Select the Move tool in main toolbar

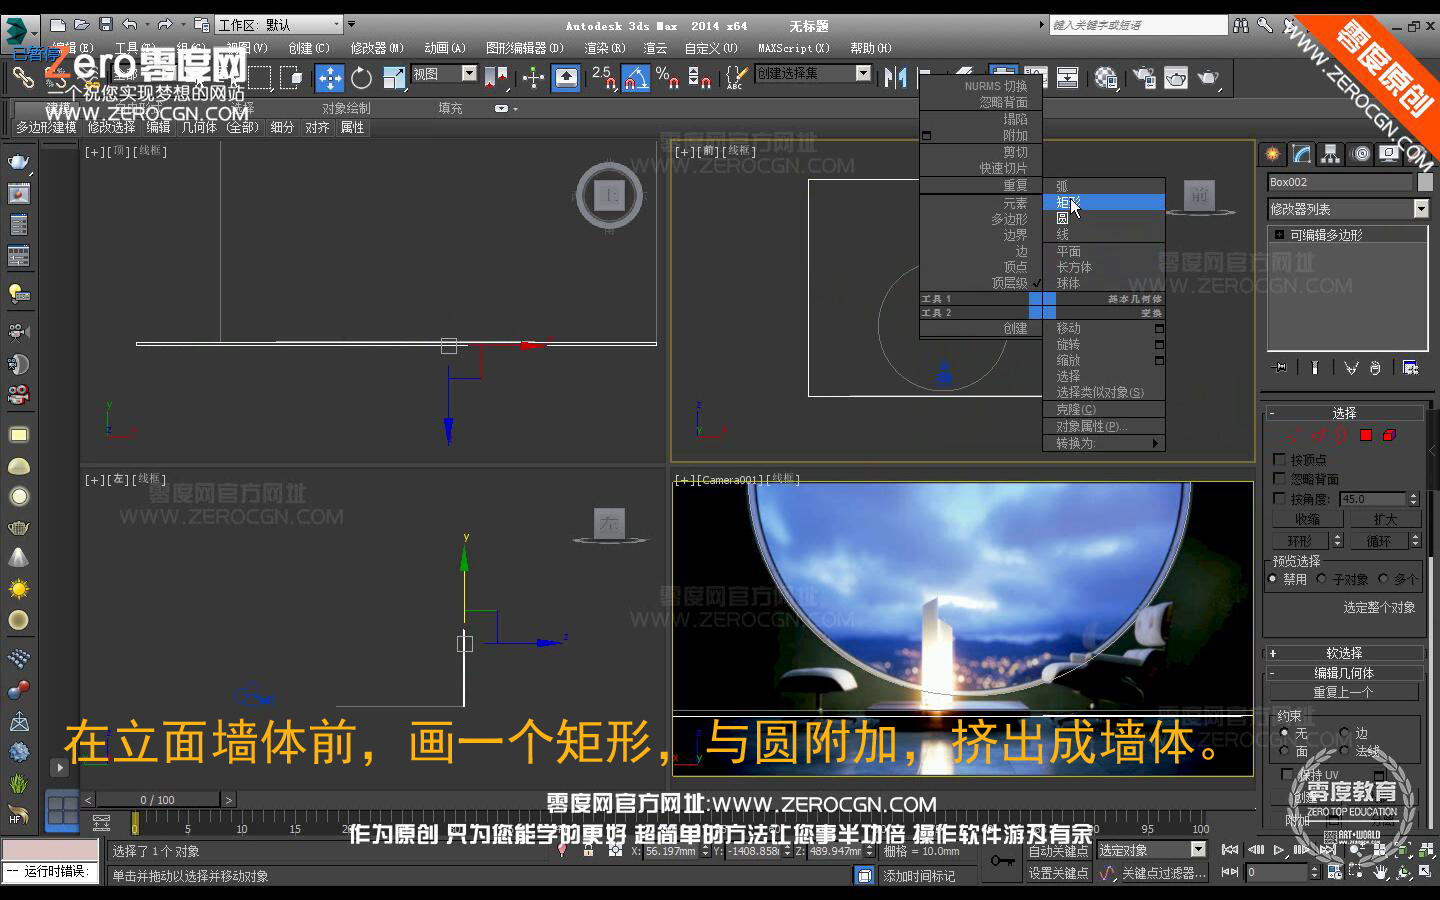(329, 77)
